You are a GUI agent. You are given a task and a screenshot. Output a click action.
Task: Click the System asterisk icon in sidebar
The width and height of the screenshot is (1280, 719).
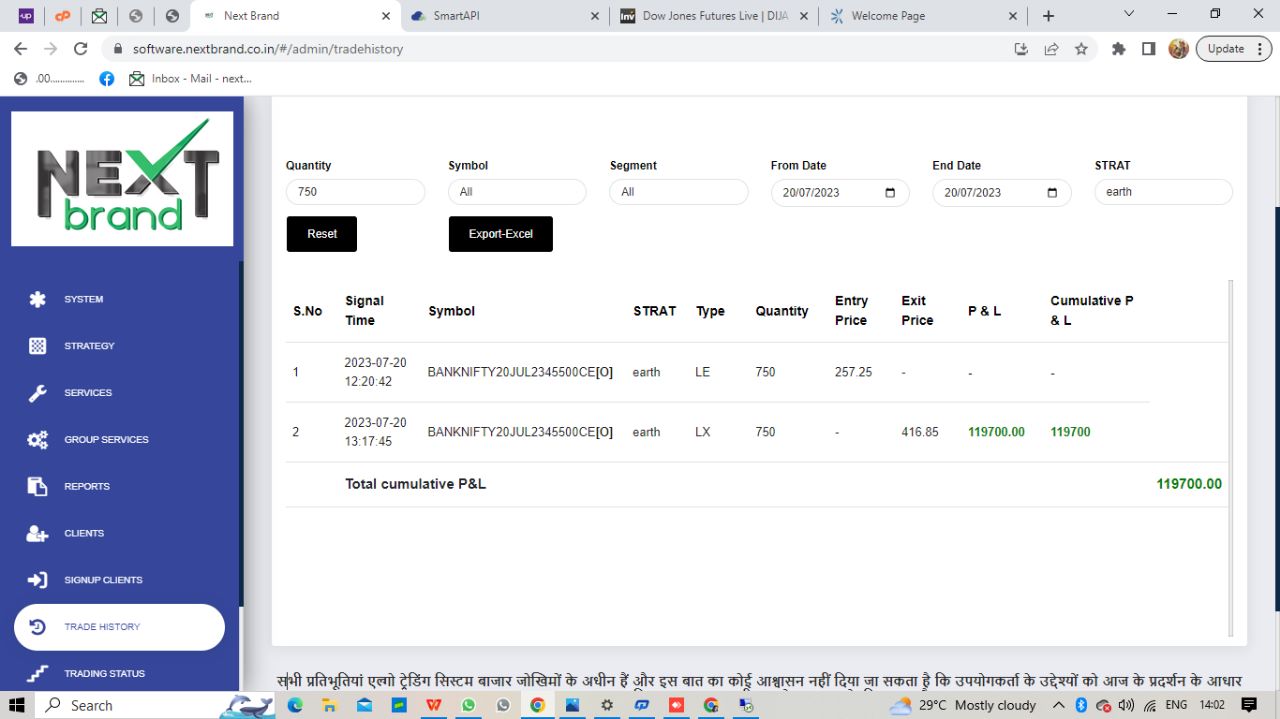(x=38, y=299)
